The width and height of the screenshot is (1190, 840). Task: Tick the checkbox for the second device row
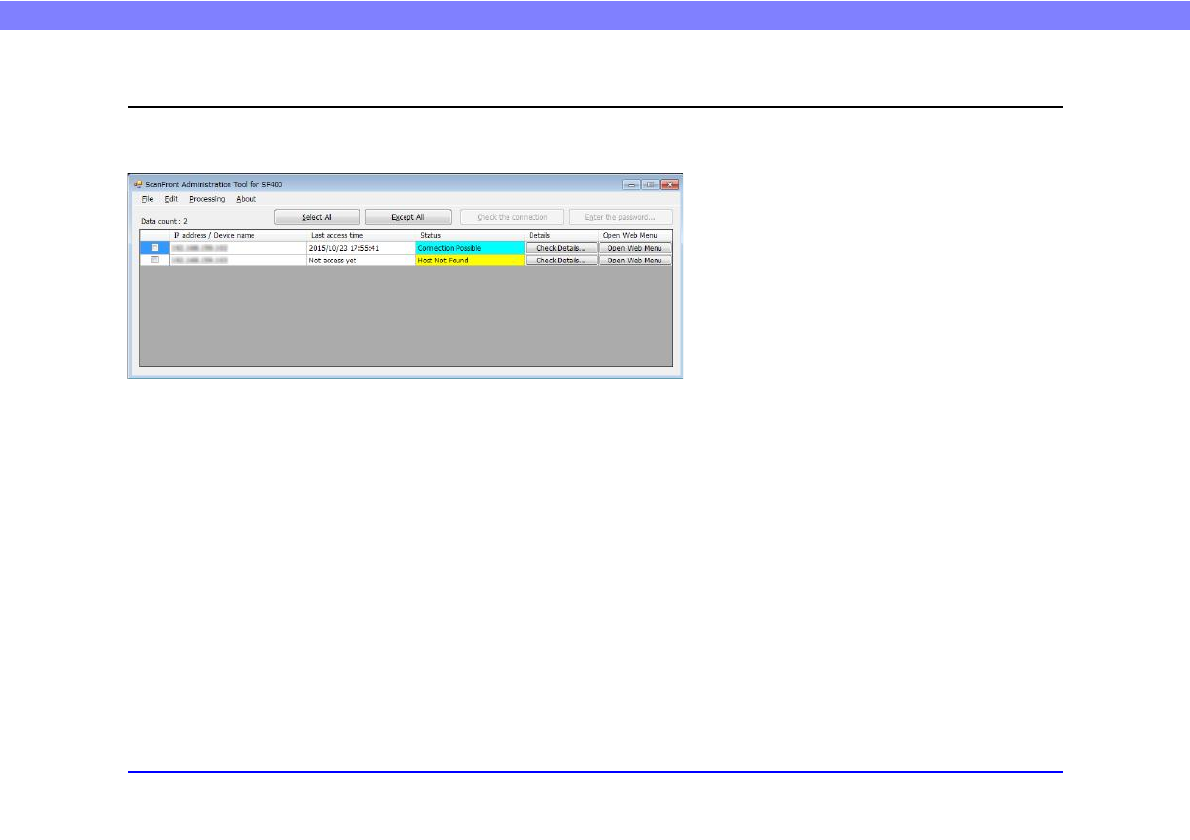pos(155,260)
